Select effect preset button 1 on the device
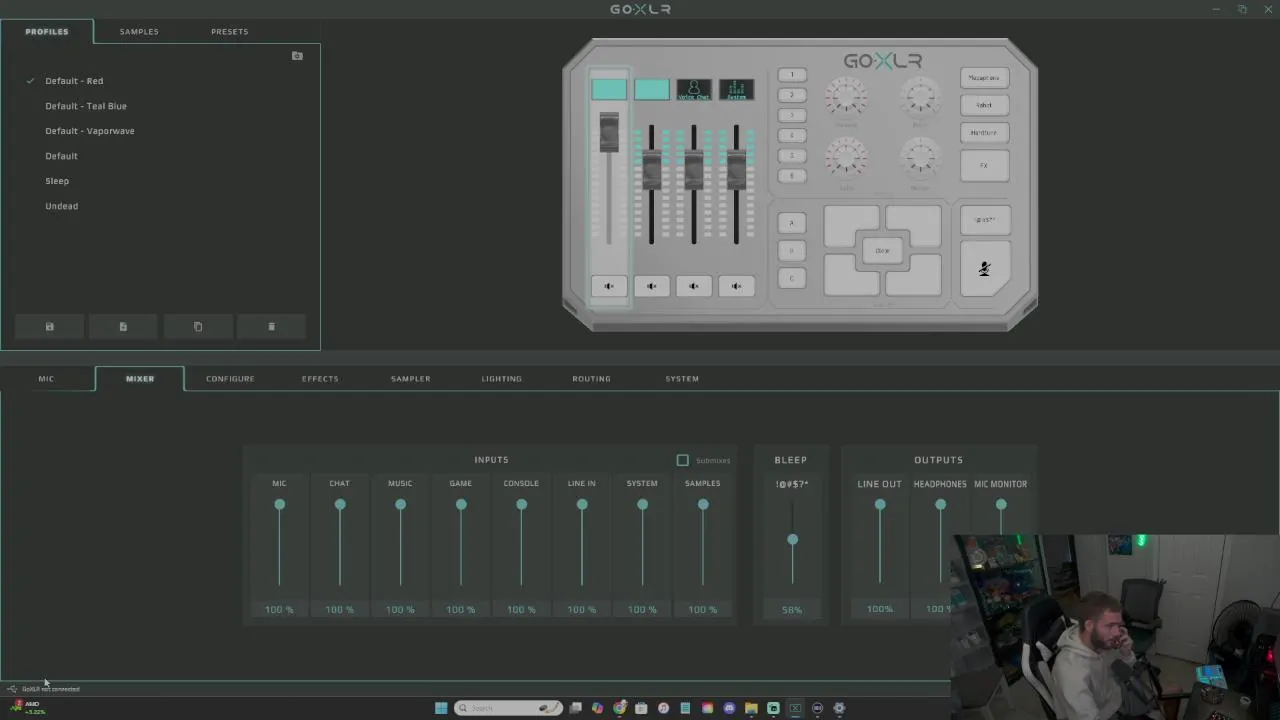The image size is (1280, 720). [792, 75]
